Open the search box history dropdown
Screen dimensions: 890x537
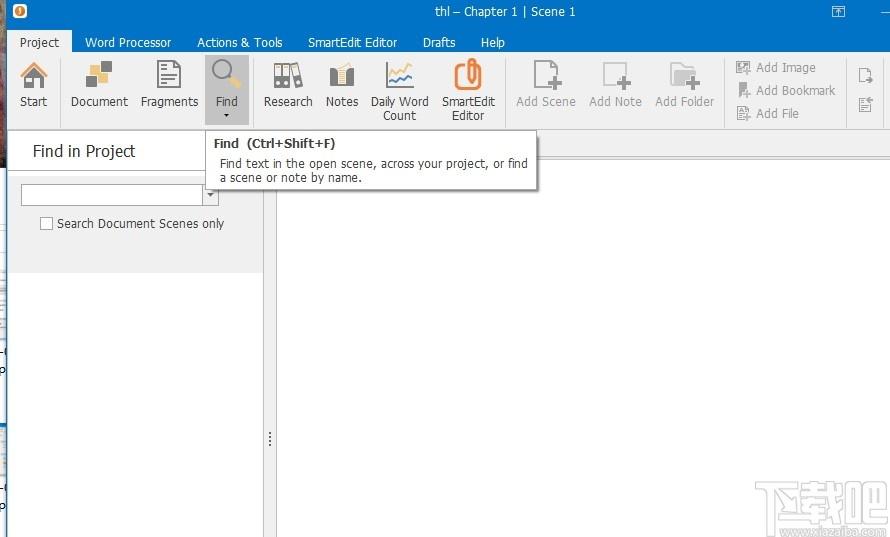coord(210,195)
